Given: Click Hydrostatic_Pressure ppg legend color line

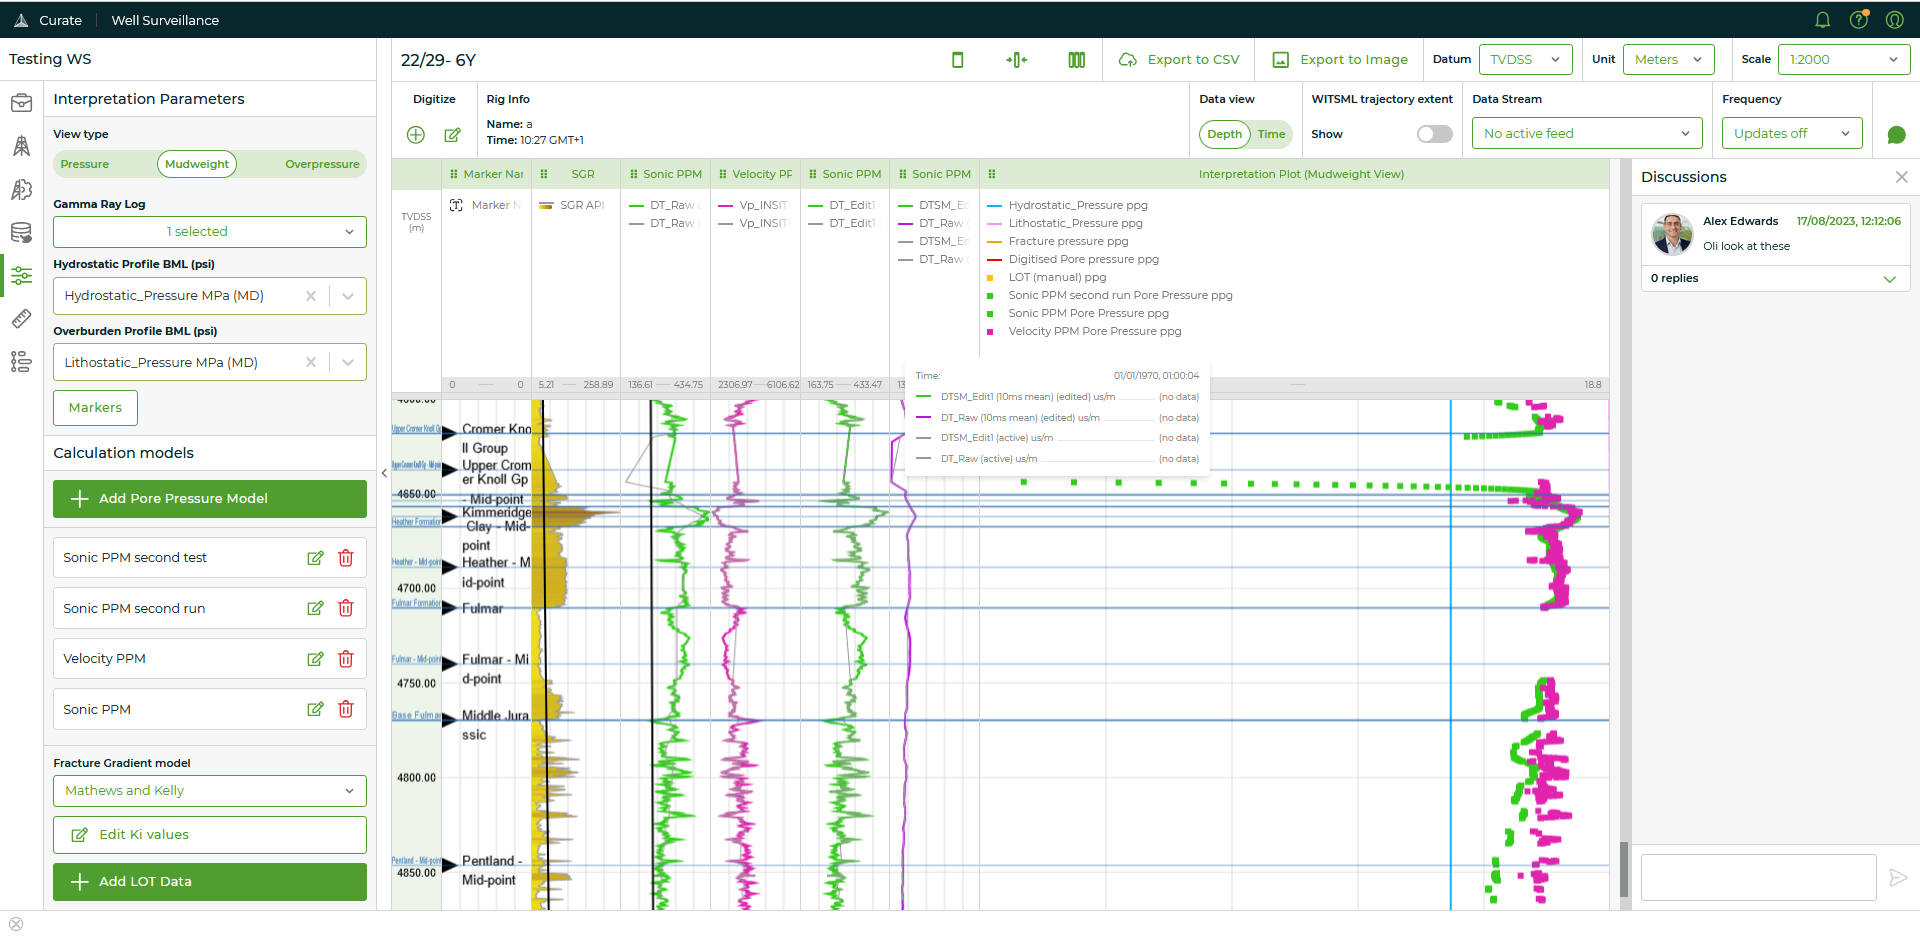Looking at the screenshot, I should (x=994, y=205).
